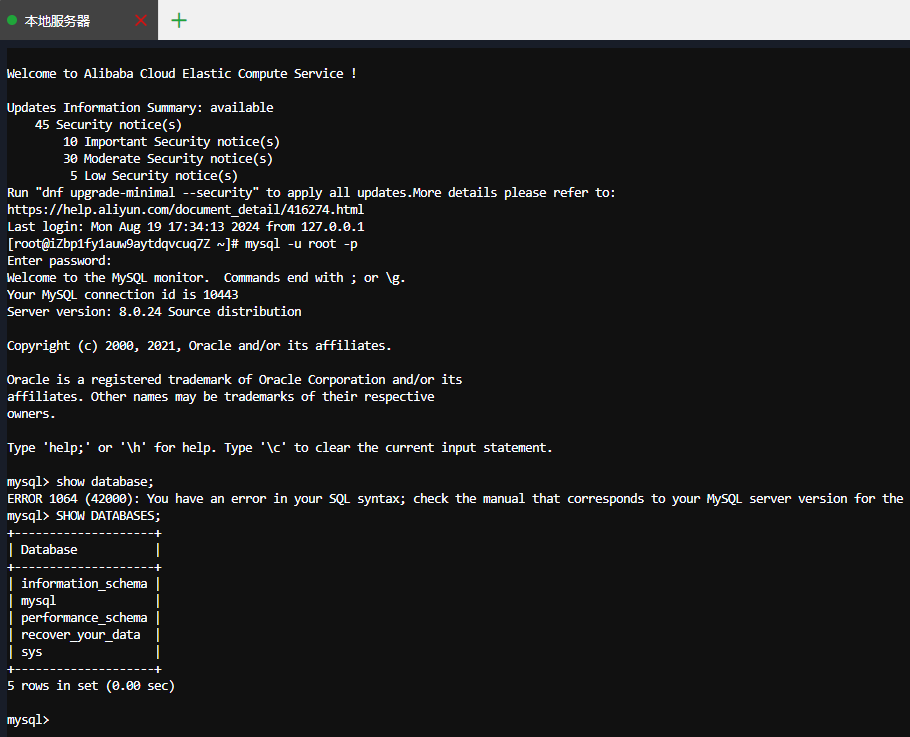Click the 'Welcome to the MySQL monitor' line
The width and height of the screenshot is (910, 737).
click(x=206, y=277)
